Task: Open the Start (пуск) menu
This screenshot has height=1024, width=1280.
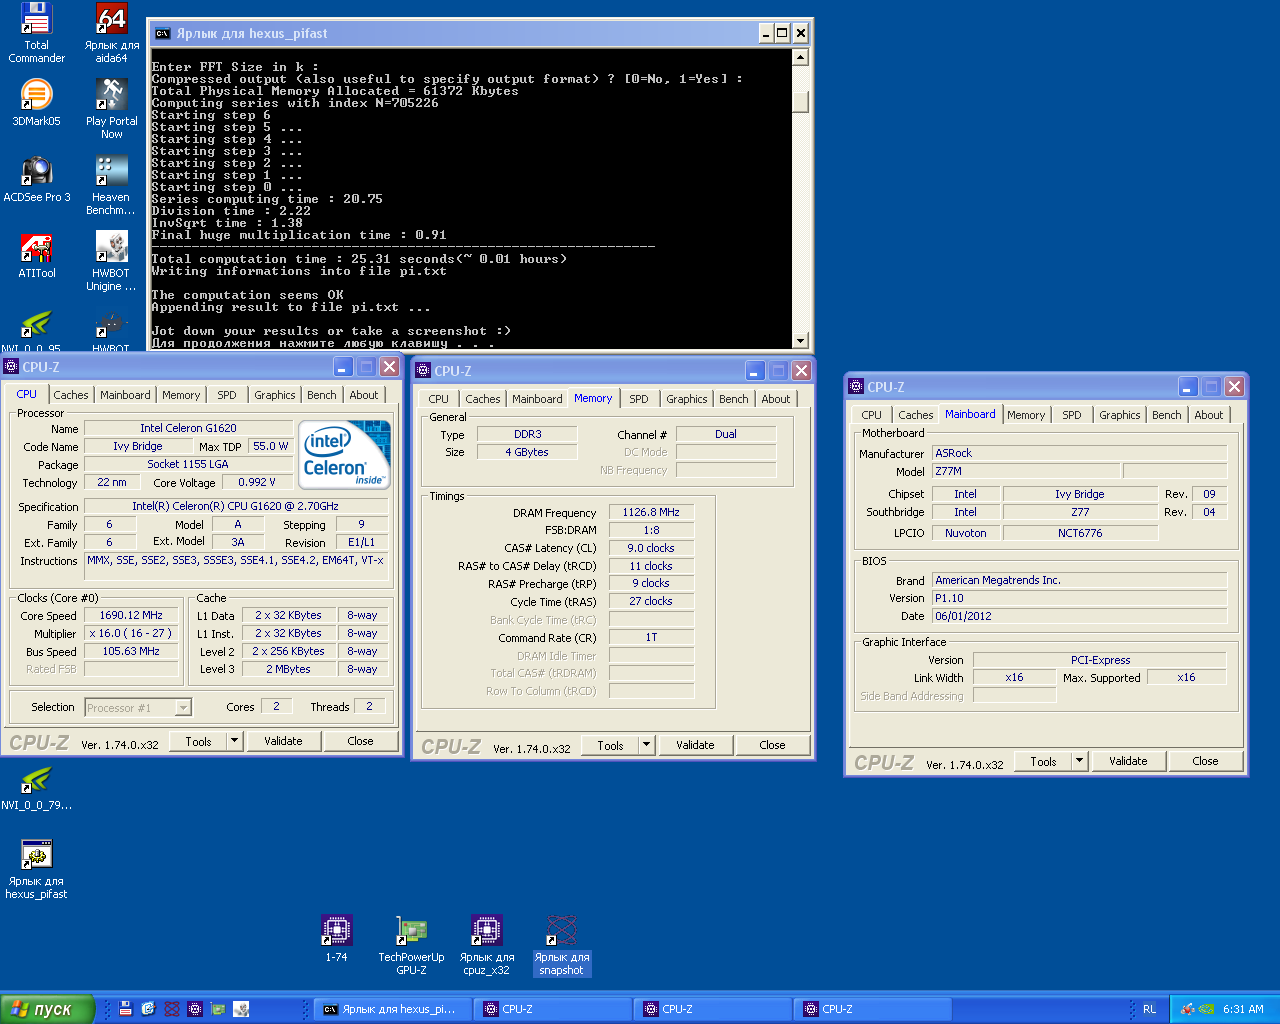Action: pos(47,1009)
